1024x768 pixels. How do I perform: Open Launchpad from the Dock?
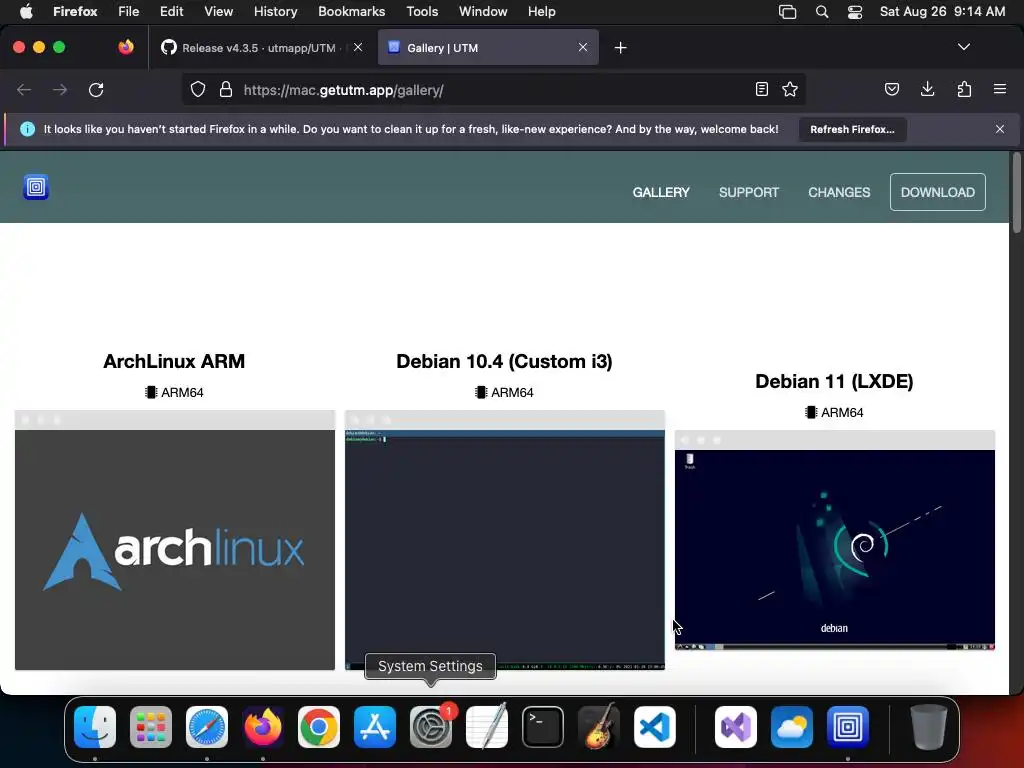151,727
